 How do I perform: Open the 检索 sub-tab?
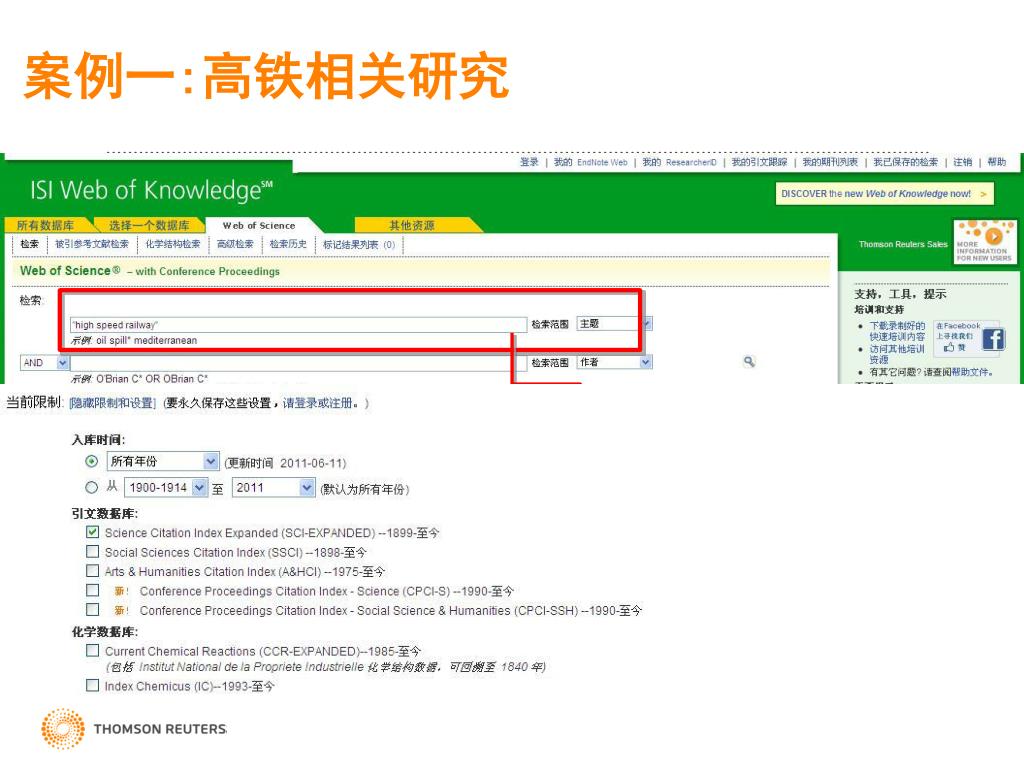click(x=29, y=244)
